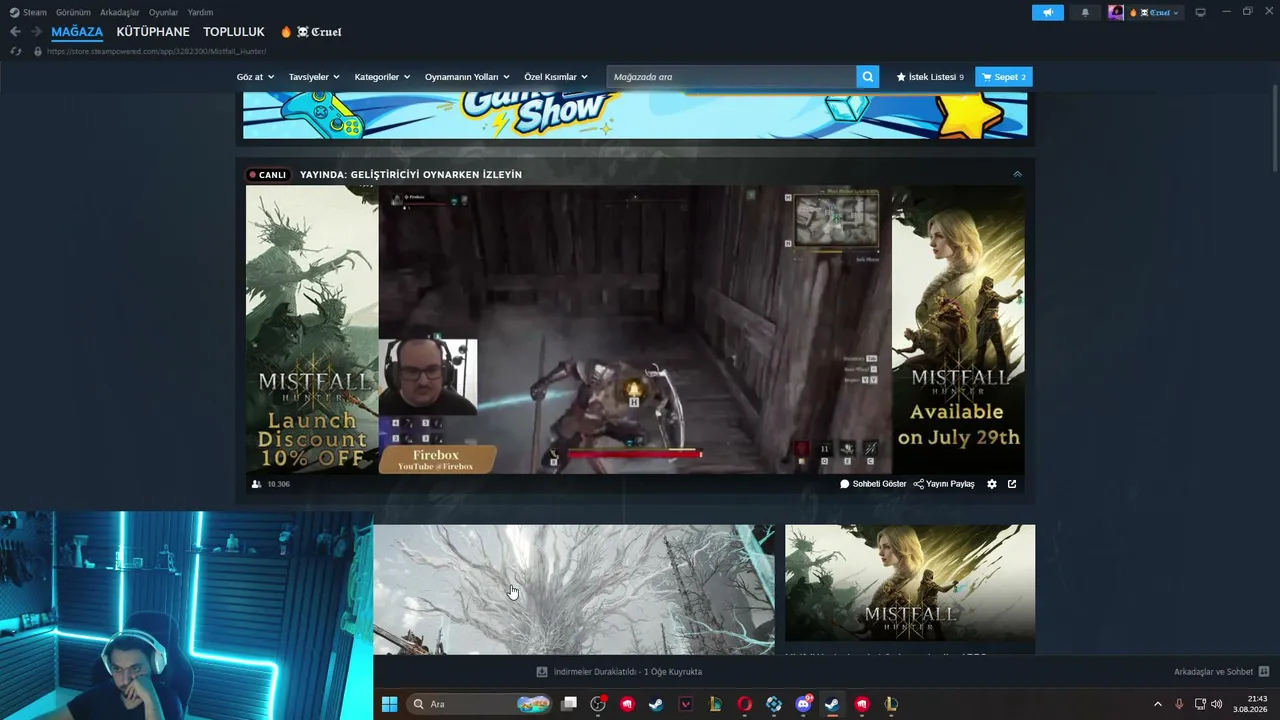This screenshot has height=720, width=1280.
Task: Click the store page URL
Action: coord(156,51)
